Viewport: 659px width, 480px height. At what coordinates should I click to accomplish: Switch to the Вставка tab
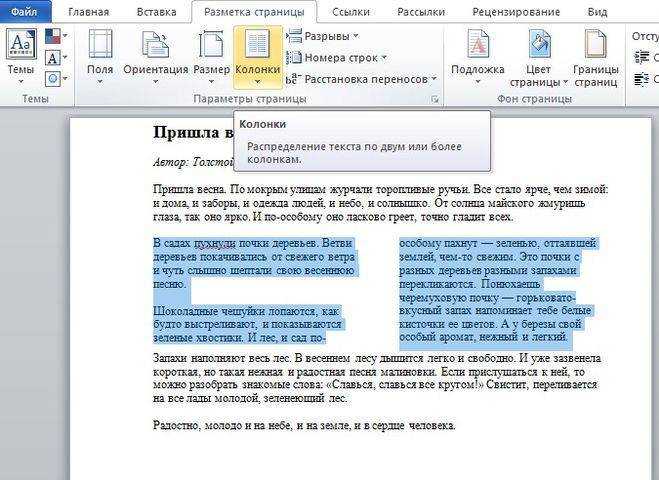click(x=156, y=12)
